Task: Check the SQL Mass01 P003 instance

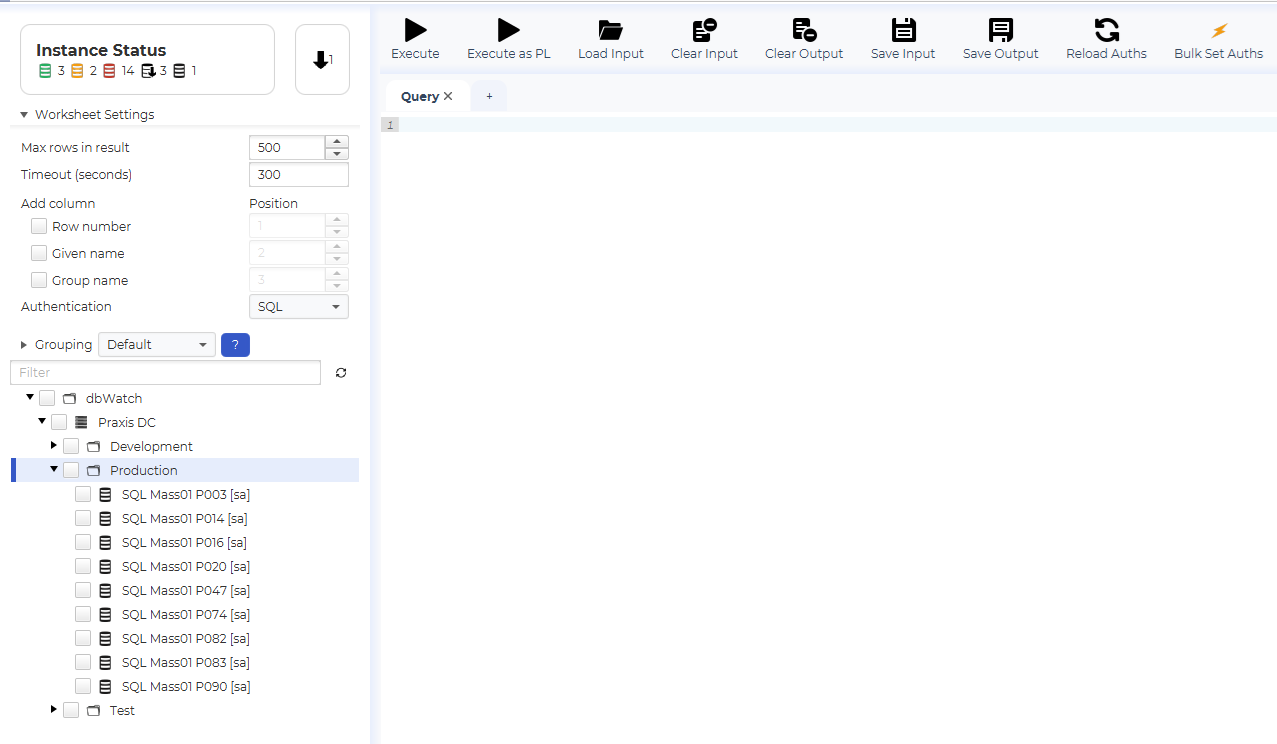Action: 83,494
